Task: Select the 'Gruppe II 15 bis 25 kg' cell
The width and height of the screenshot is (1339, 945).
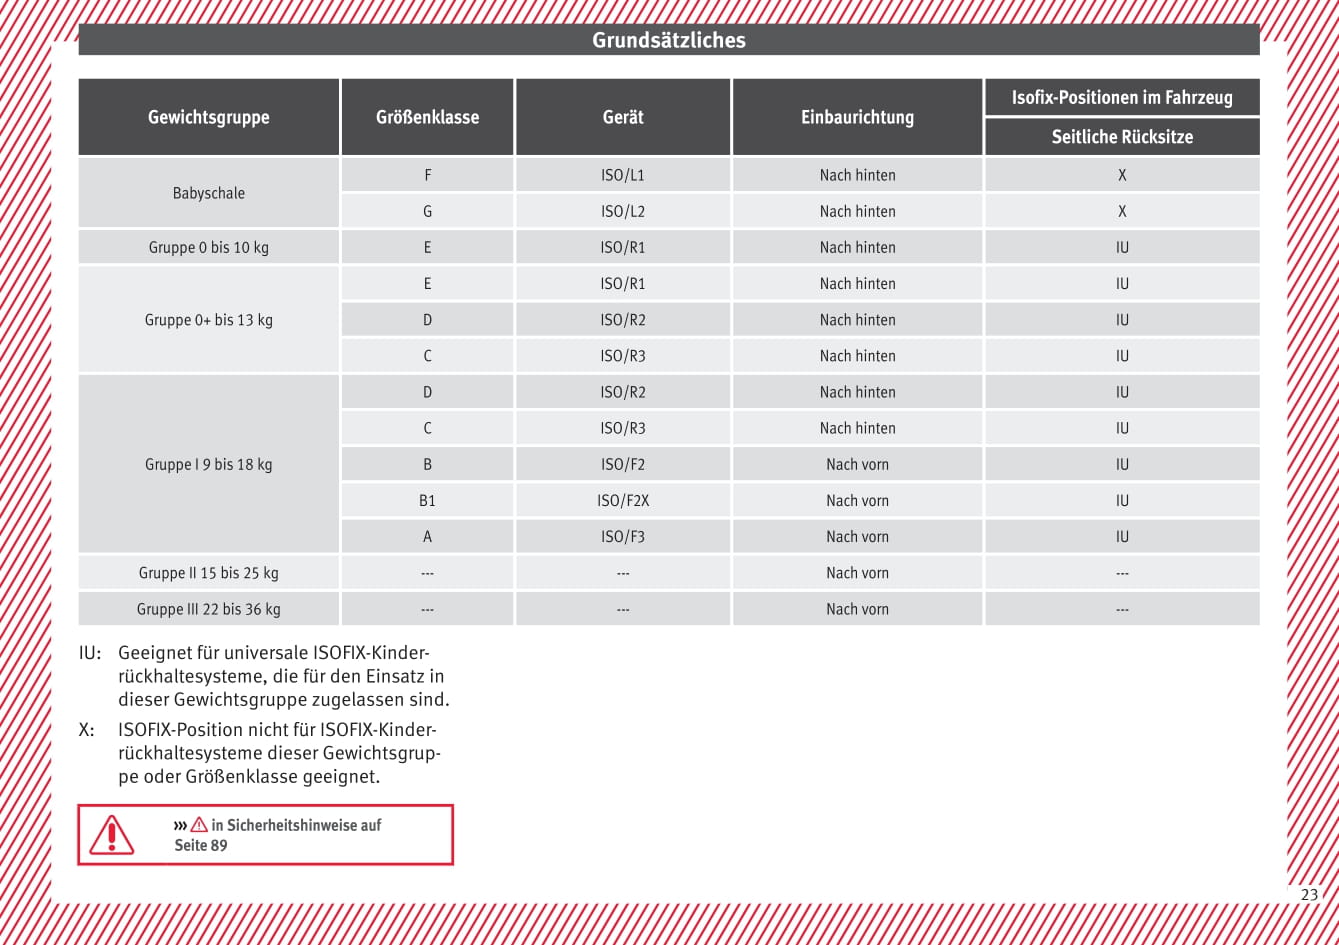Action: 209,573
